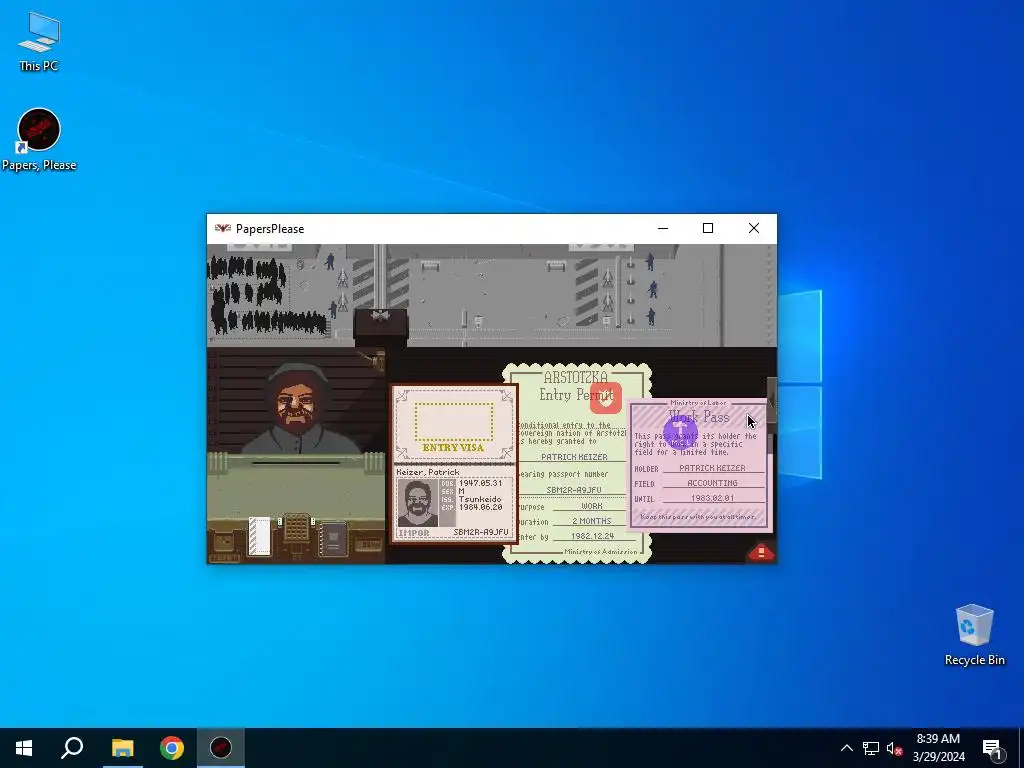The image size is (1024, 768).
Task: Click PATRICK KEIZER name on Entry Permit
Action: pos(574,456)
